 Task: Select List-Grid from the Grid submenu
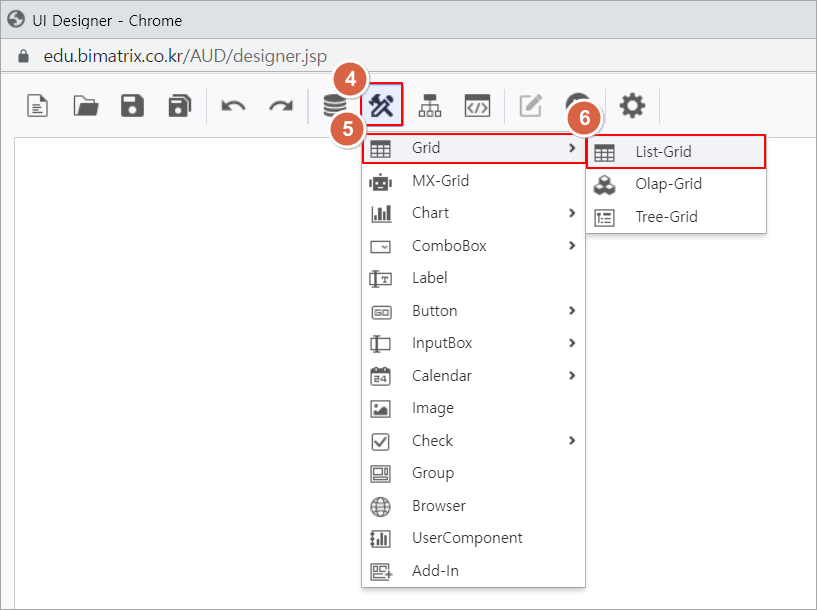[x=663, y=152]
